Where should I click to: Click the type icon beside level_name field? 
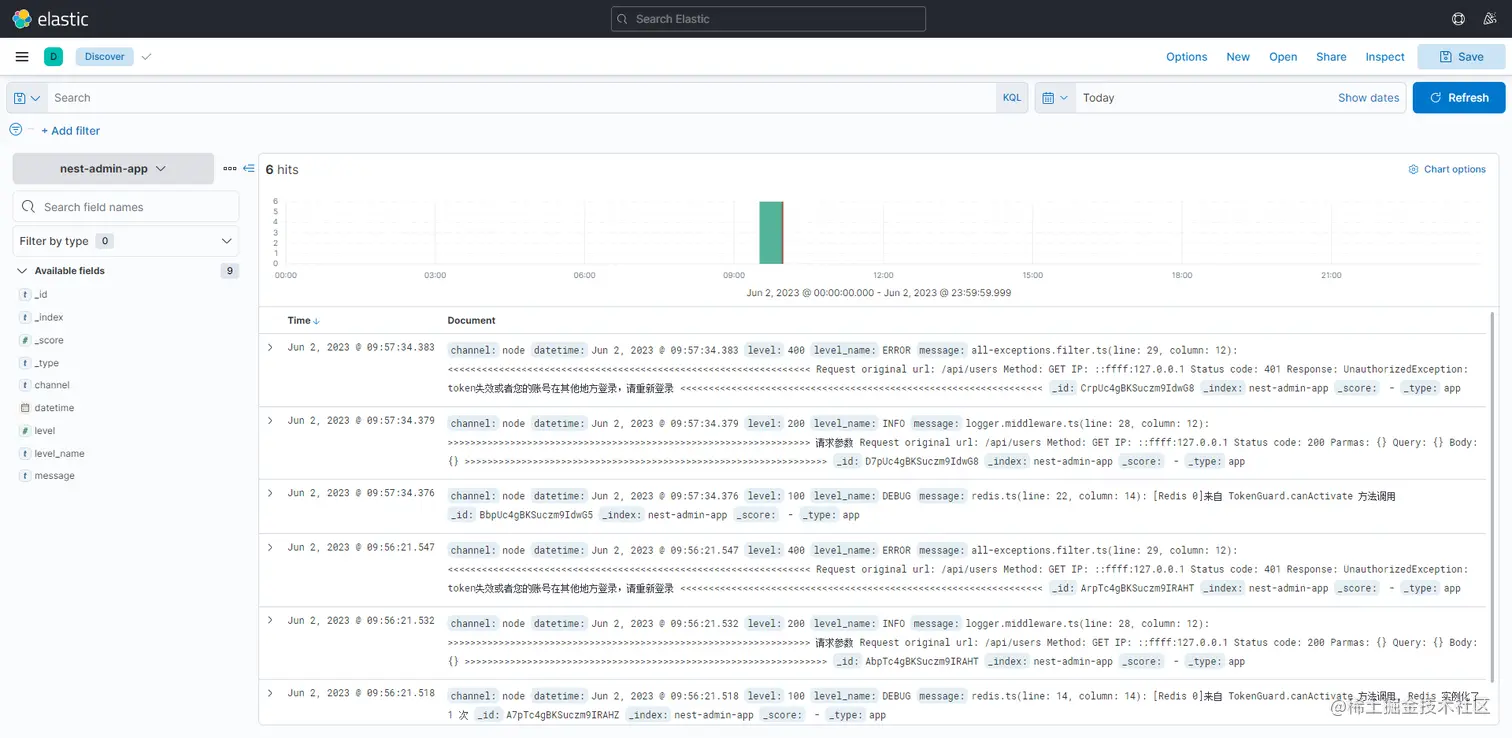[x=25, y=454]
